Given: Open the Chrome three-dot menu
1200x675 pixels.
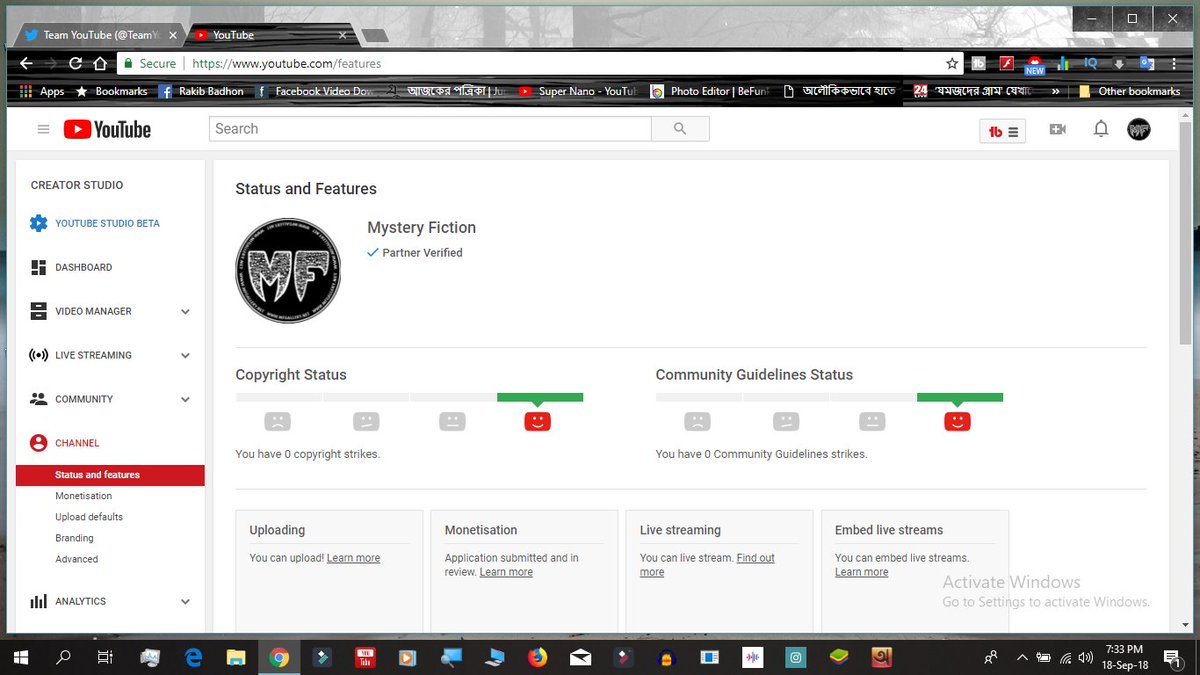Looking at the screenshot, I should (1173, 63).
